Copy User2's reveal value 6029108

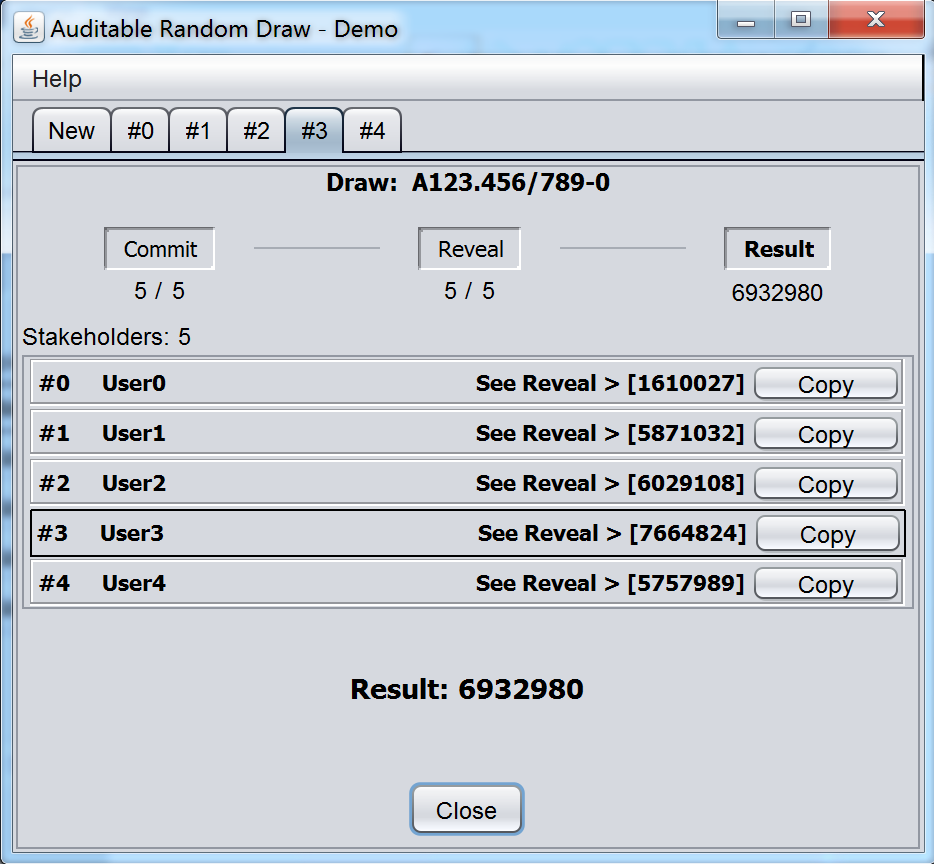(x=826, y=484)
